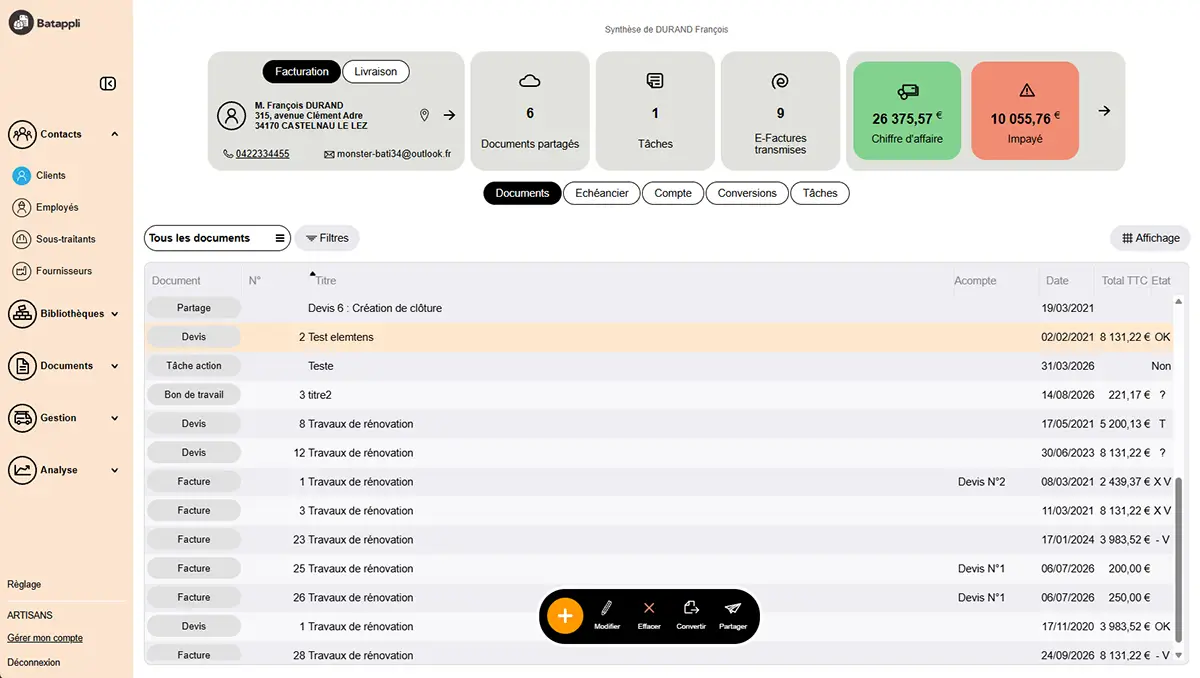This screenshot has width=1200, height=678.
Task: Click the Bibliothèques bricks icon
Action: pos(22,314)
